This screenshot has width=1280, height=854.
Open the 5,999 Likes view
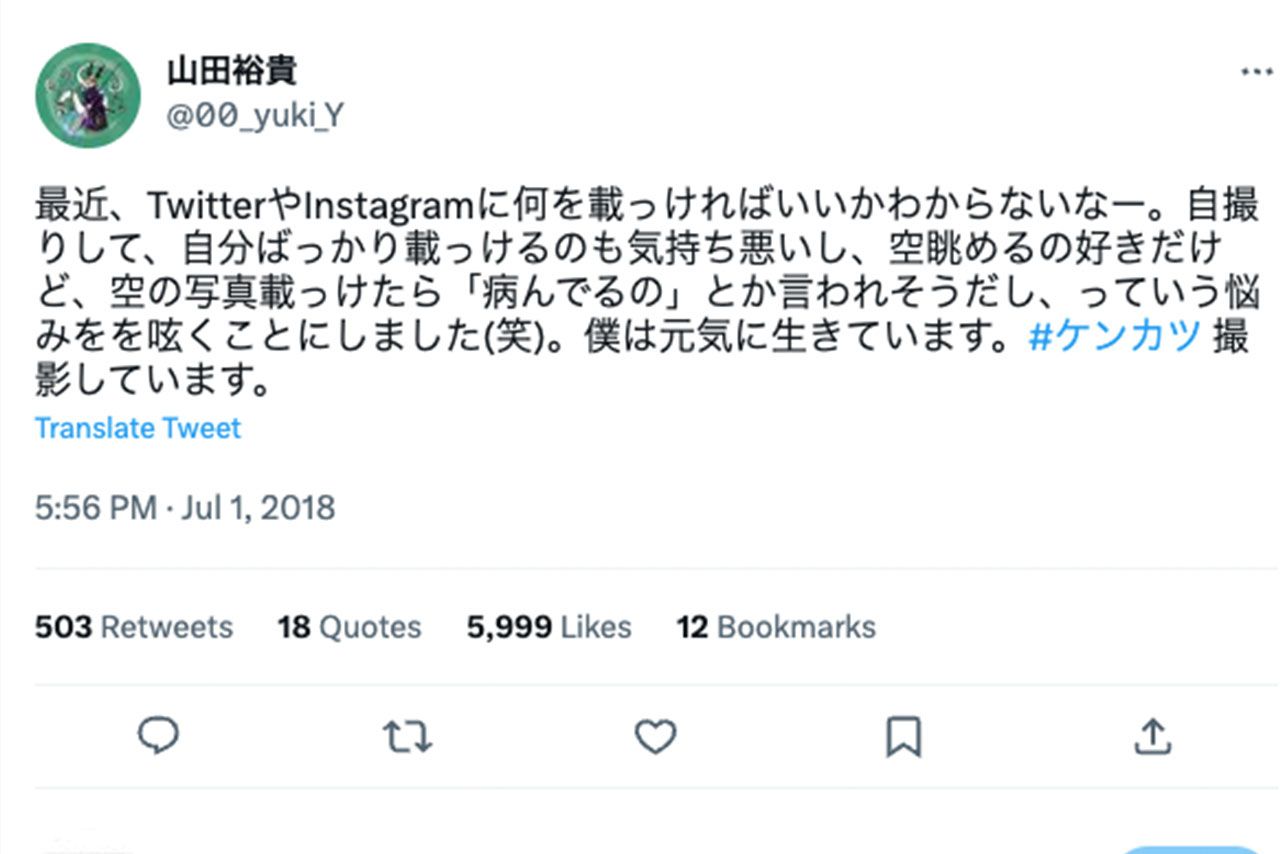pos(547,627)
